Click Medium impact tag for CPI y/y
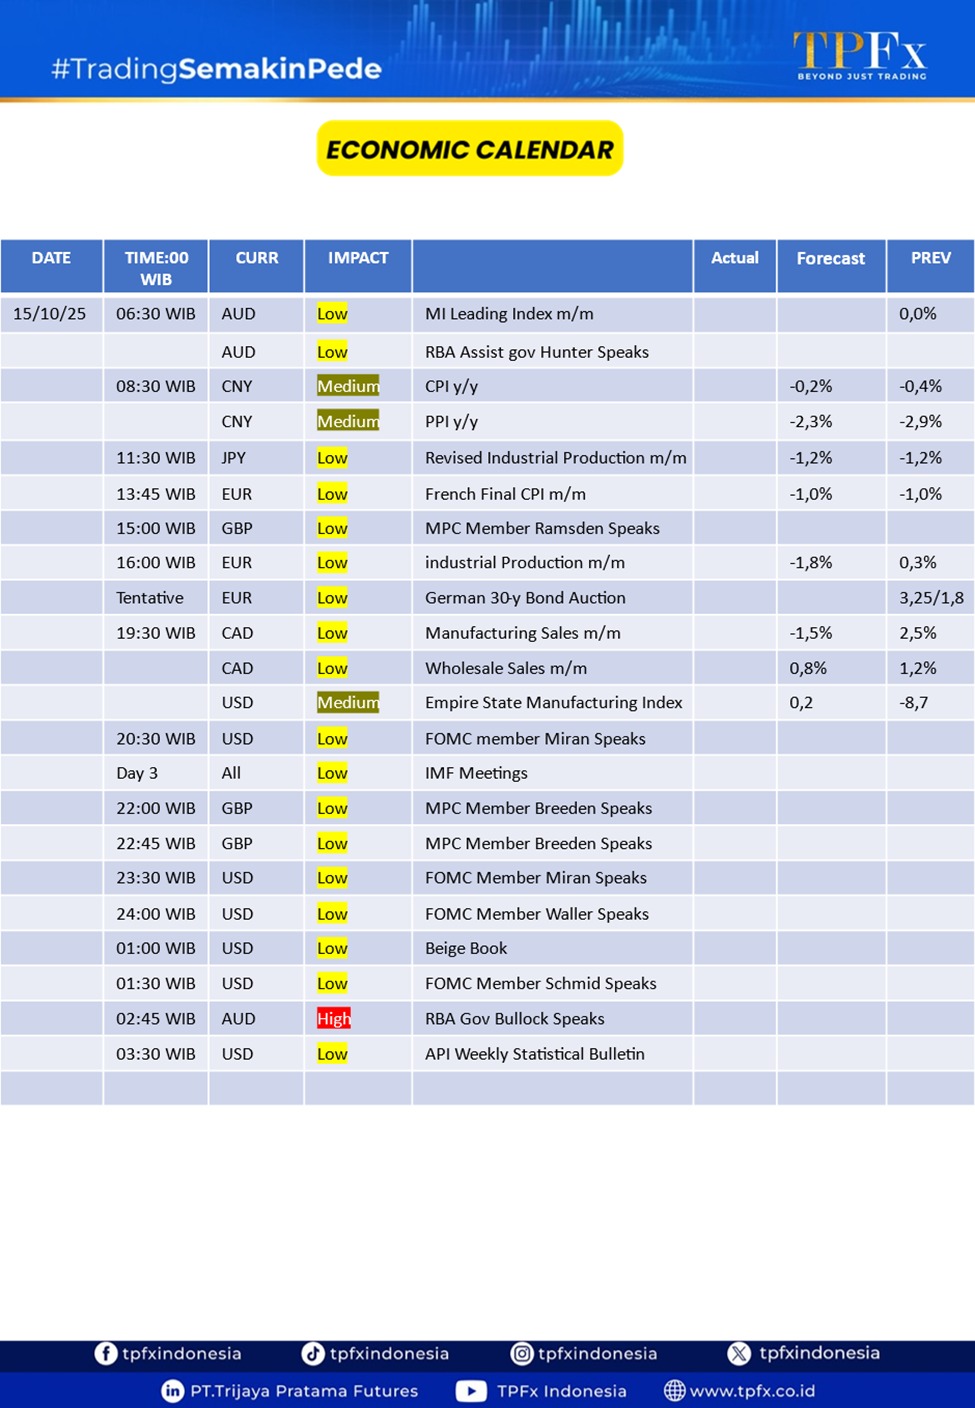 [348, 386]
